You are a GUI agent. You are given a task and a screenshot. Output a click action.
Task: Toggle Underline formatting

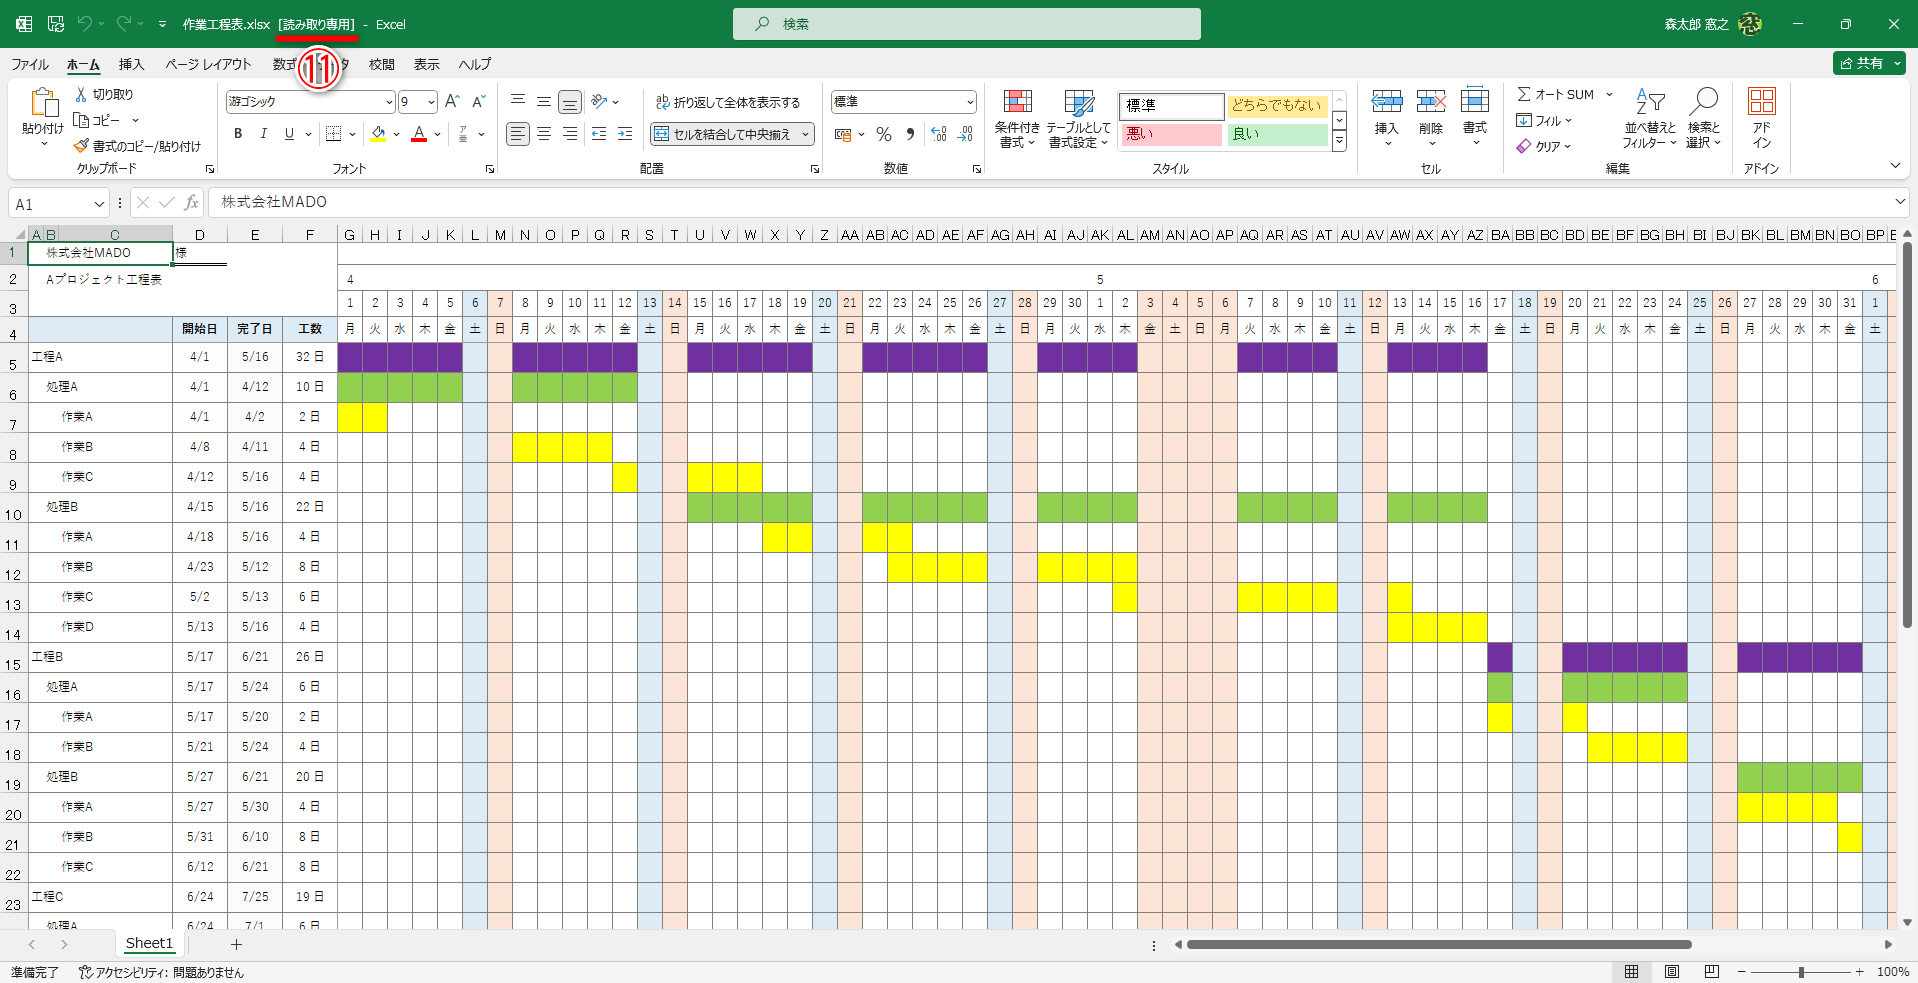pyautogui.click(x=290, y=134)
